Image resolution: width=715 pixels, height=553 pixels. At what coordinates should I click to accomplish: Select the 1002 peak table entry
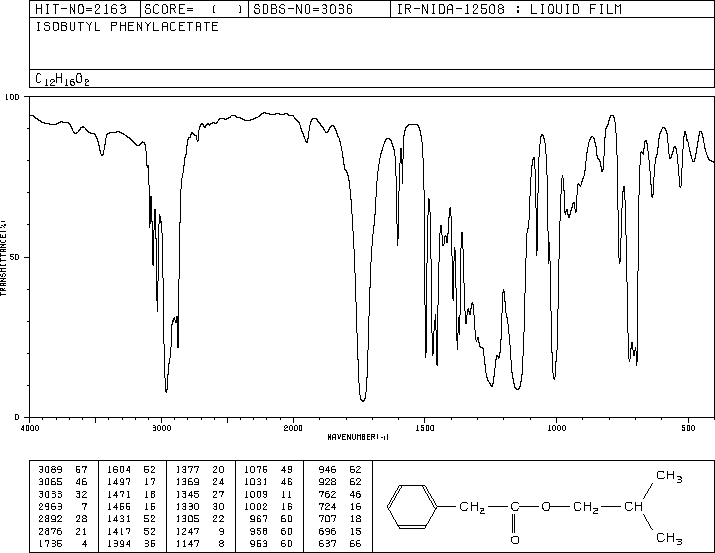[268, 506]
